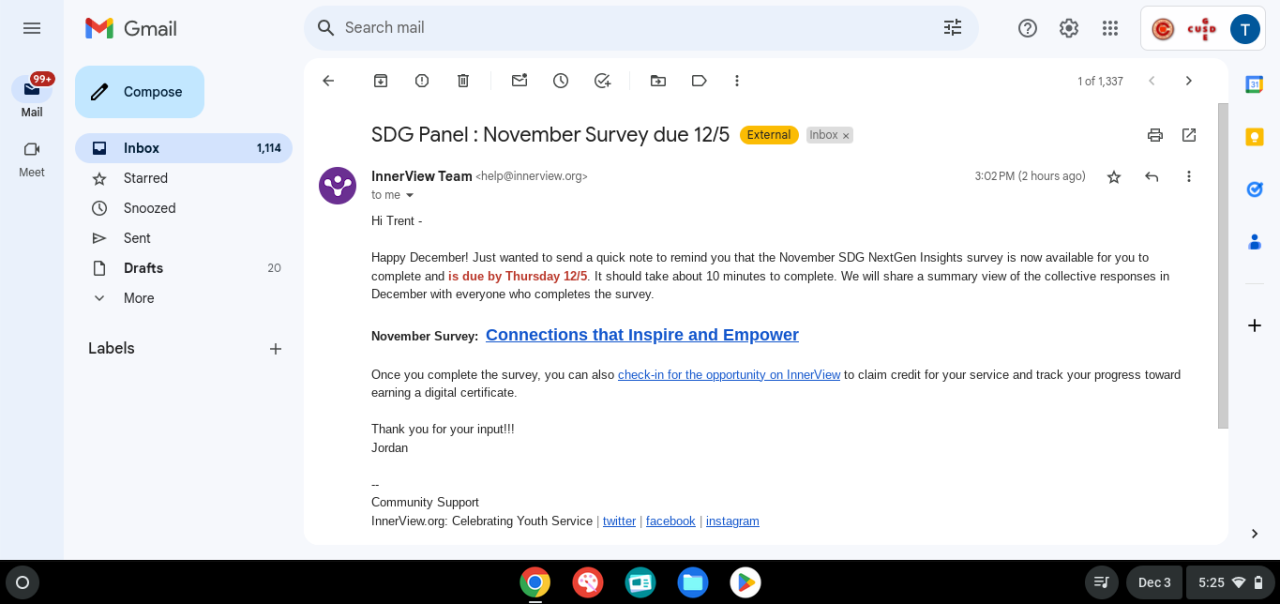
Task: Delete this email with trash icon
Action: [x=463, y=81]
